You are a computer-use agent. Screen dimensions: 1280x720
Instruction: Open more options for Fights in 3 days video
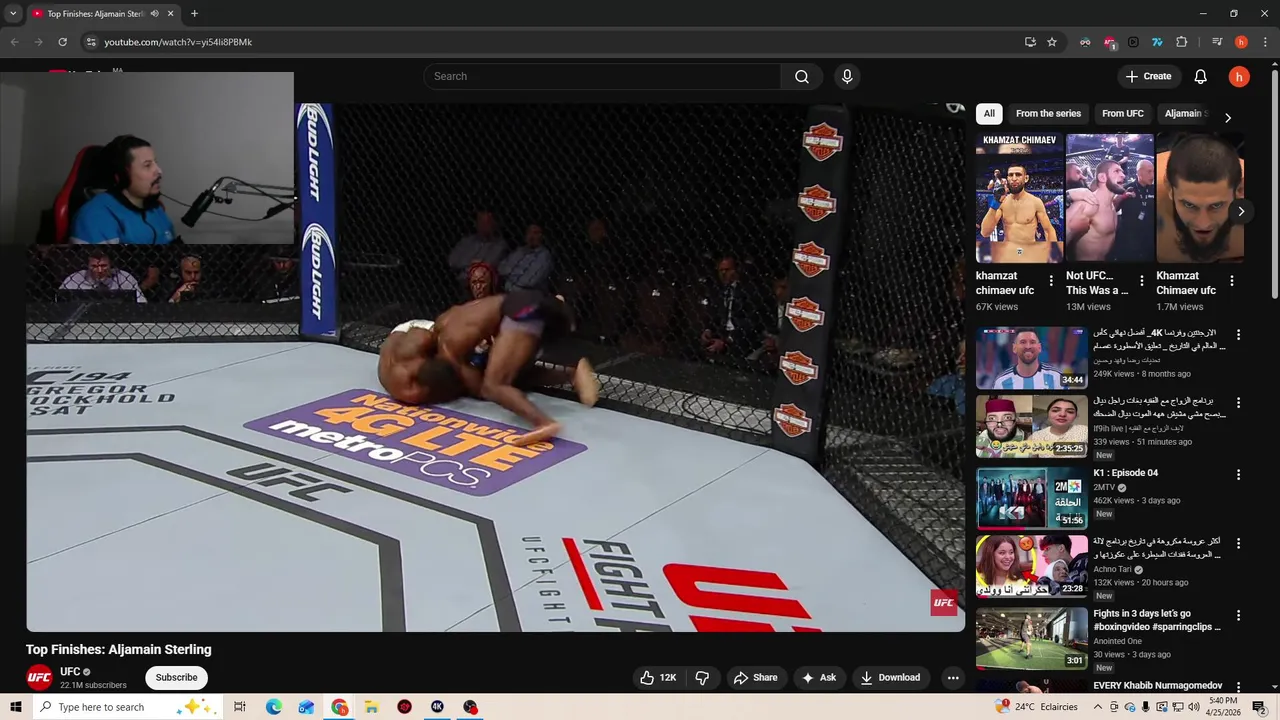1238,616
